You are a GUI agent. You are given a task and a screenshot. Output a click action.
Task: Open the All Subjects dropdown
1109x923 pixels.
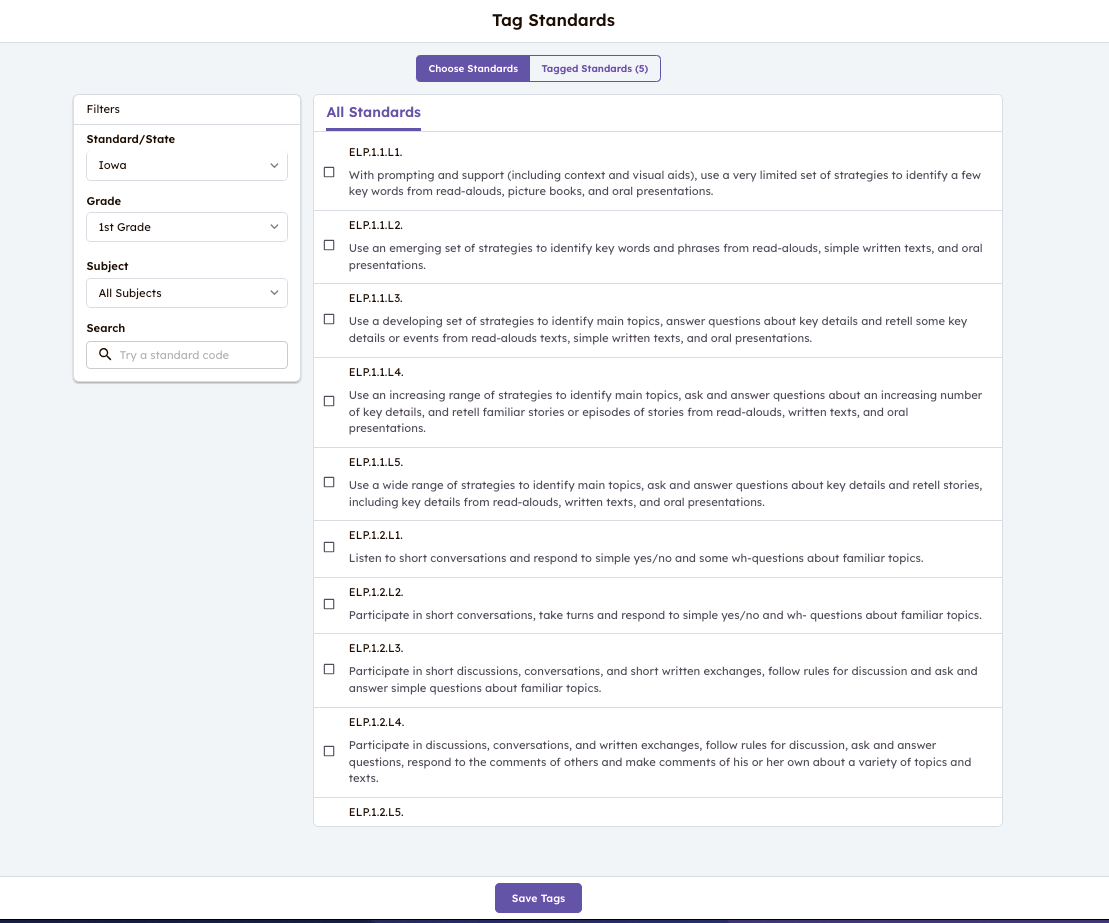[x=186, y=292]
